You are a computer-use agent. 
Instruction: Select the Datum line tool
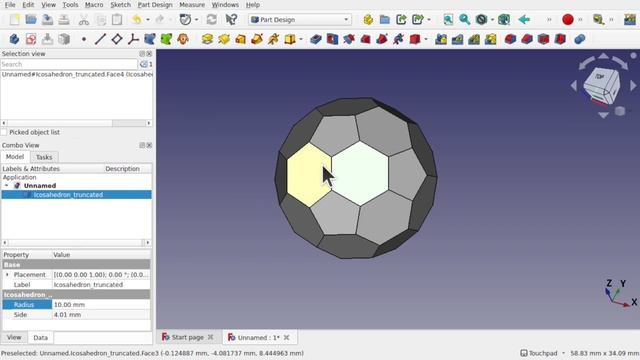100,39
